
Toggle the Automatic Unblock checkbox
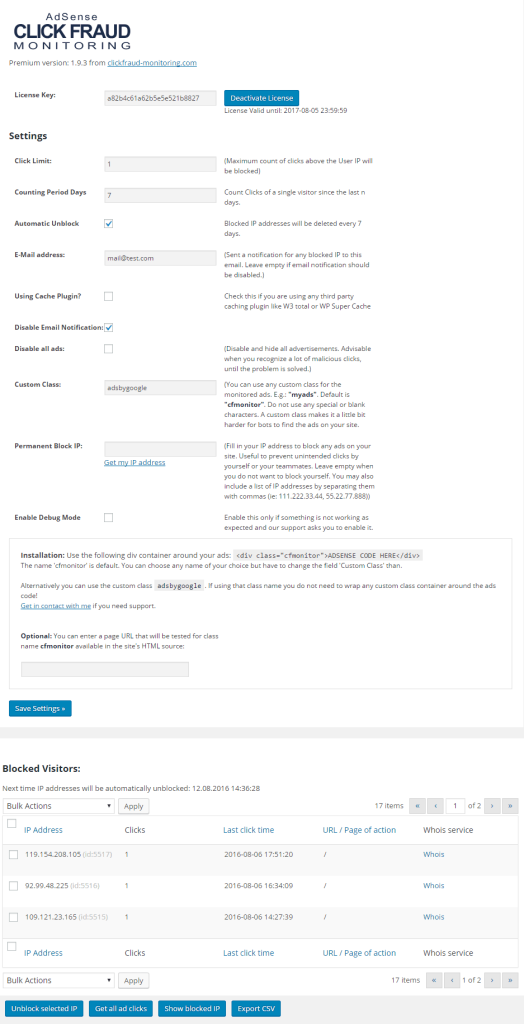click(108, 223)
